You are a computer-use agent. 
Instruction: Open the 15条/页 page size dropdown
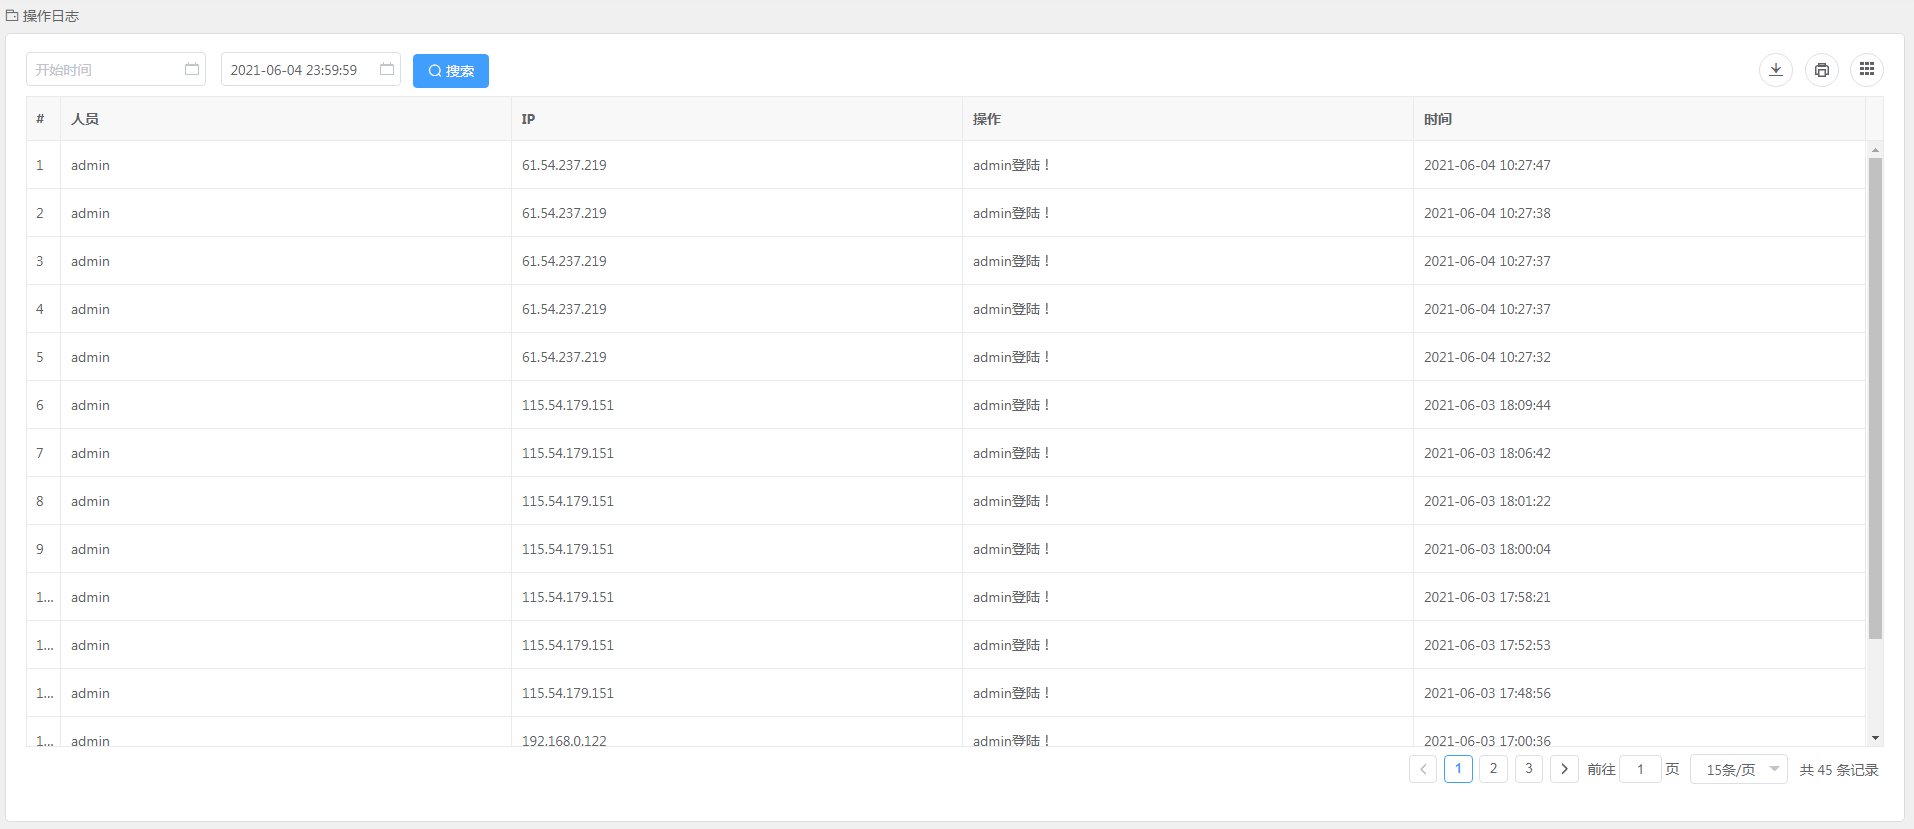pos(1738,769)
